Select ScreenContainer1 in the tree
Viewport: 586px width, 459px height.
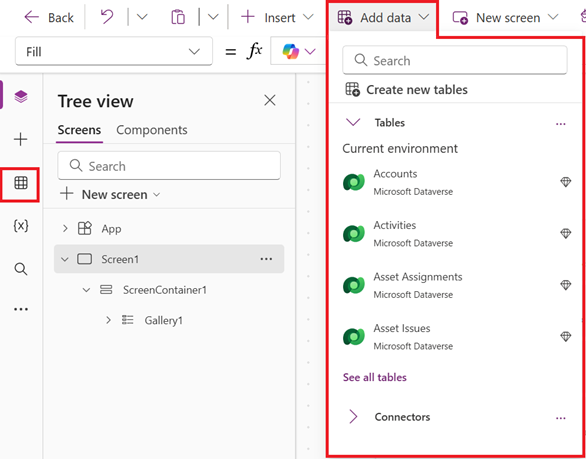pyautogui.click(x=164, y=290)
